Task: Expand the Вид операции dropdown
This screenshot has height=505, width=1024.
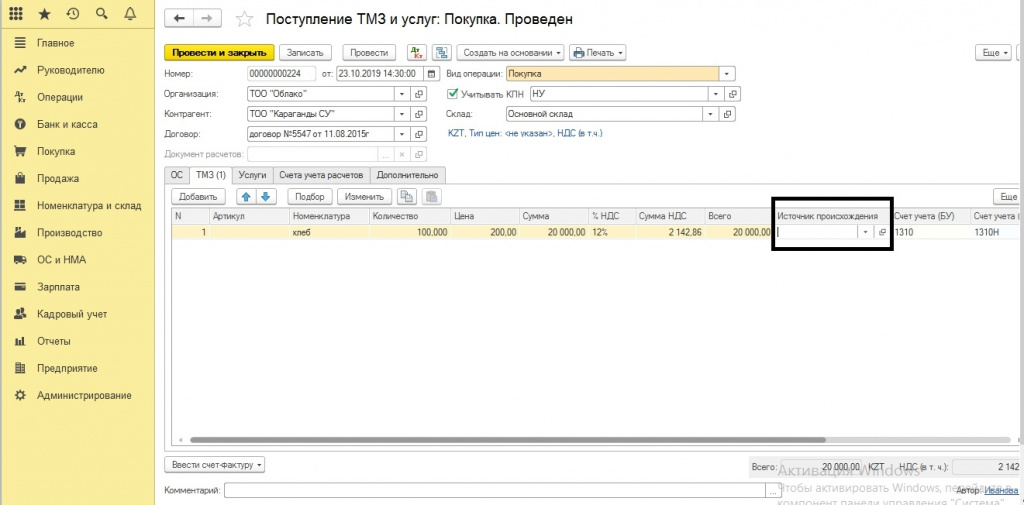Action: pos(728,74)
